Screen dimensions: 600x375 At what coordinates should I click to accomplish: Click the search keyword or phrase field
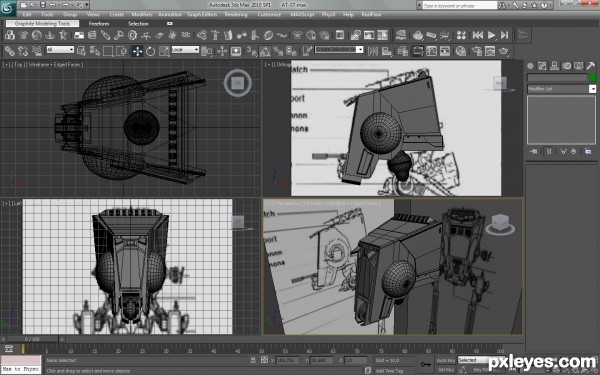[x=459, y=5]
